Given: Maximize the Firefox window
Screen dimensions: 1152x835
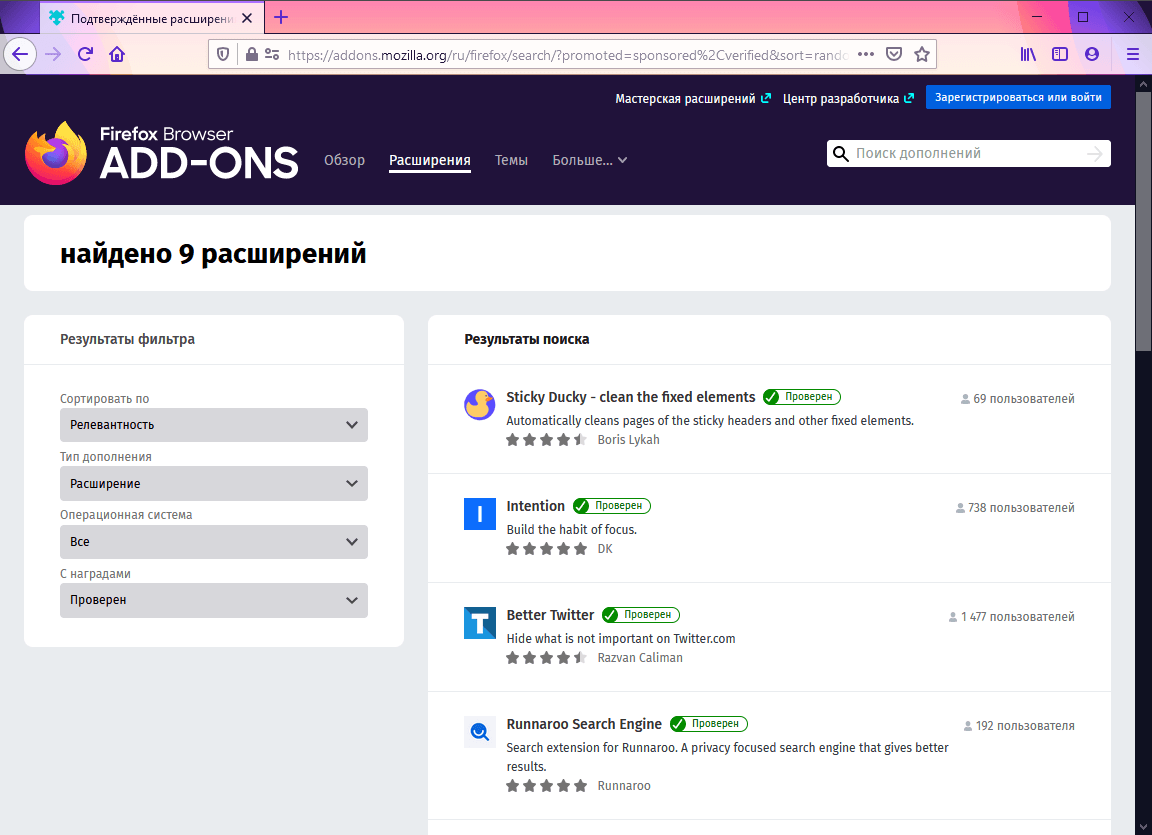Looking at the screenshot, I should (1083, 17).
